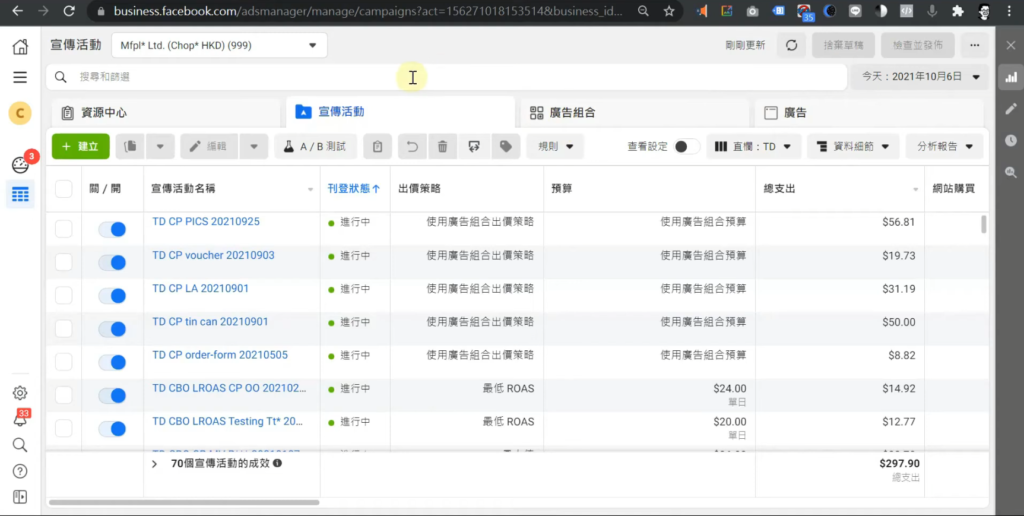This screenshot has width=1024, height=516.
Task: Click the clock history icon in right panel
Action: click(x=1010, y=141)
